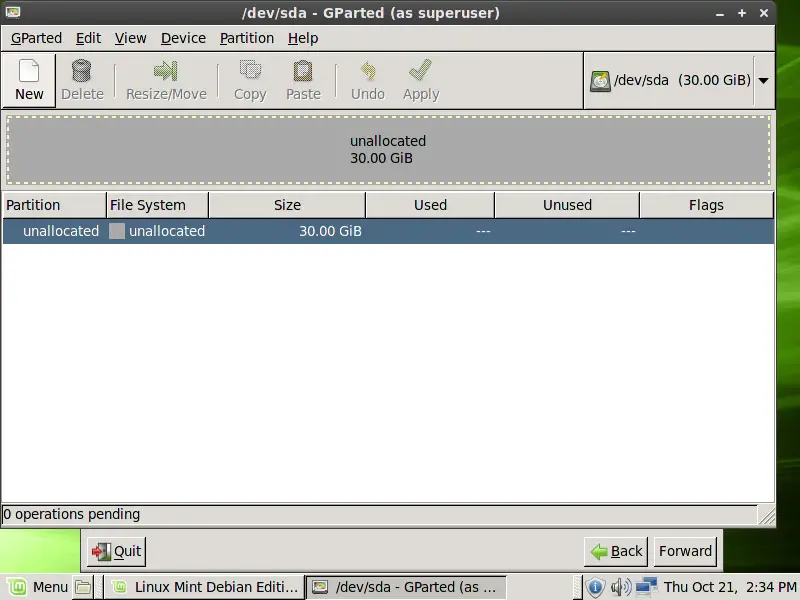Click the Linux Mint logo on Menu button
Image resolution: width=800 pixels, height=600 pixels.
[16, 587]
